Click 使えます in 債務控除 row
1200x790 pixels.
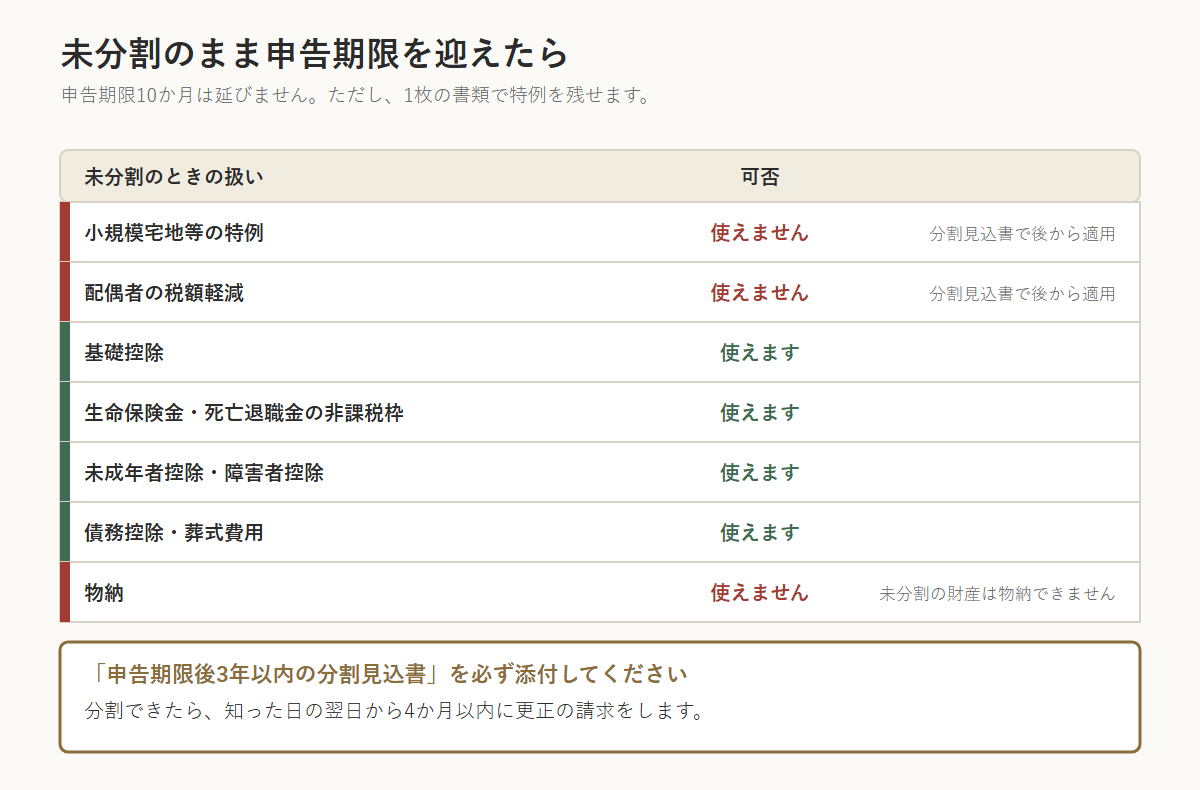point(760,533)
